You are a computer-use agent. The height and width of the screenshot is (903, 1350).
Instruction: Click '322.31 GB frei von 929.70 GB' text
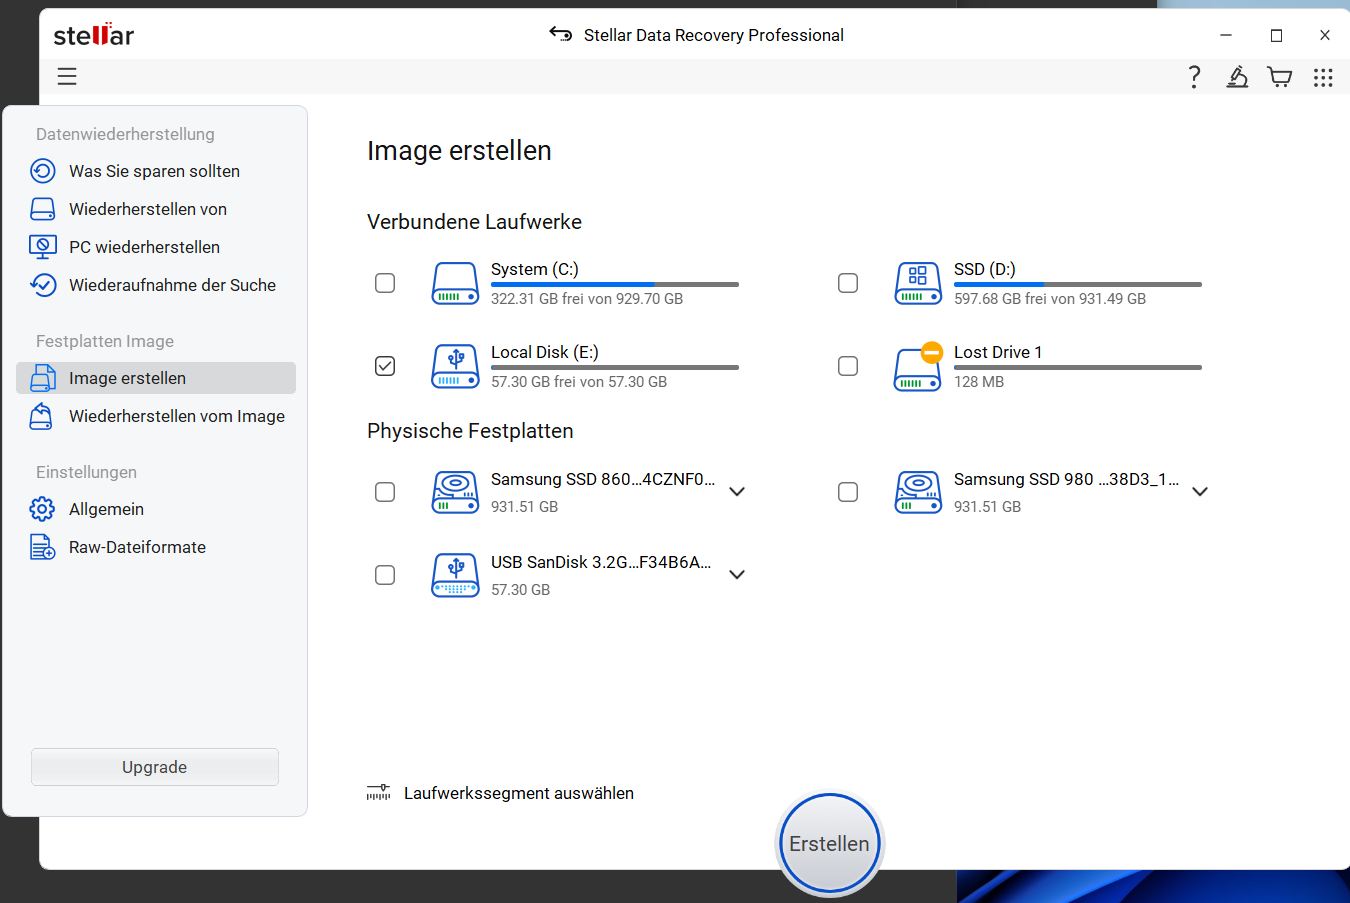point(587,299)
